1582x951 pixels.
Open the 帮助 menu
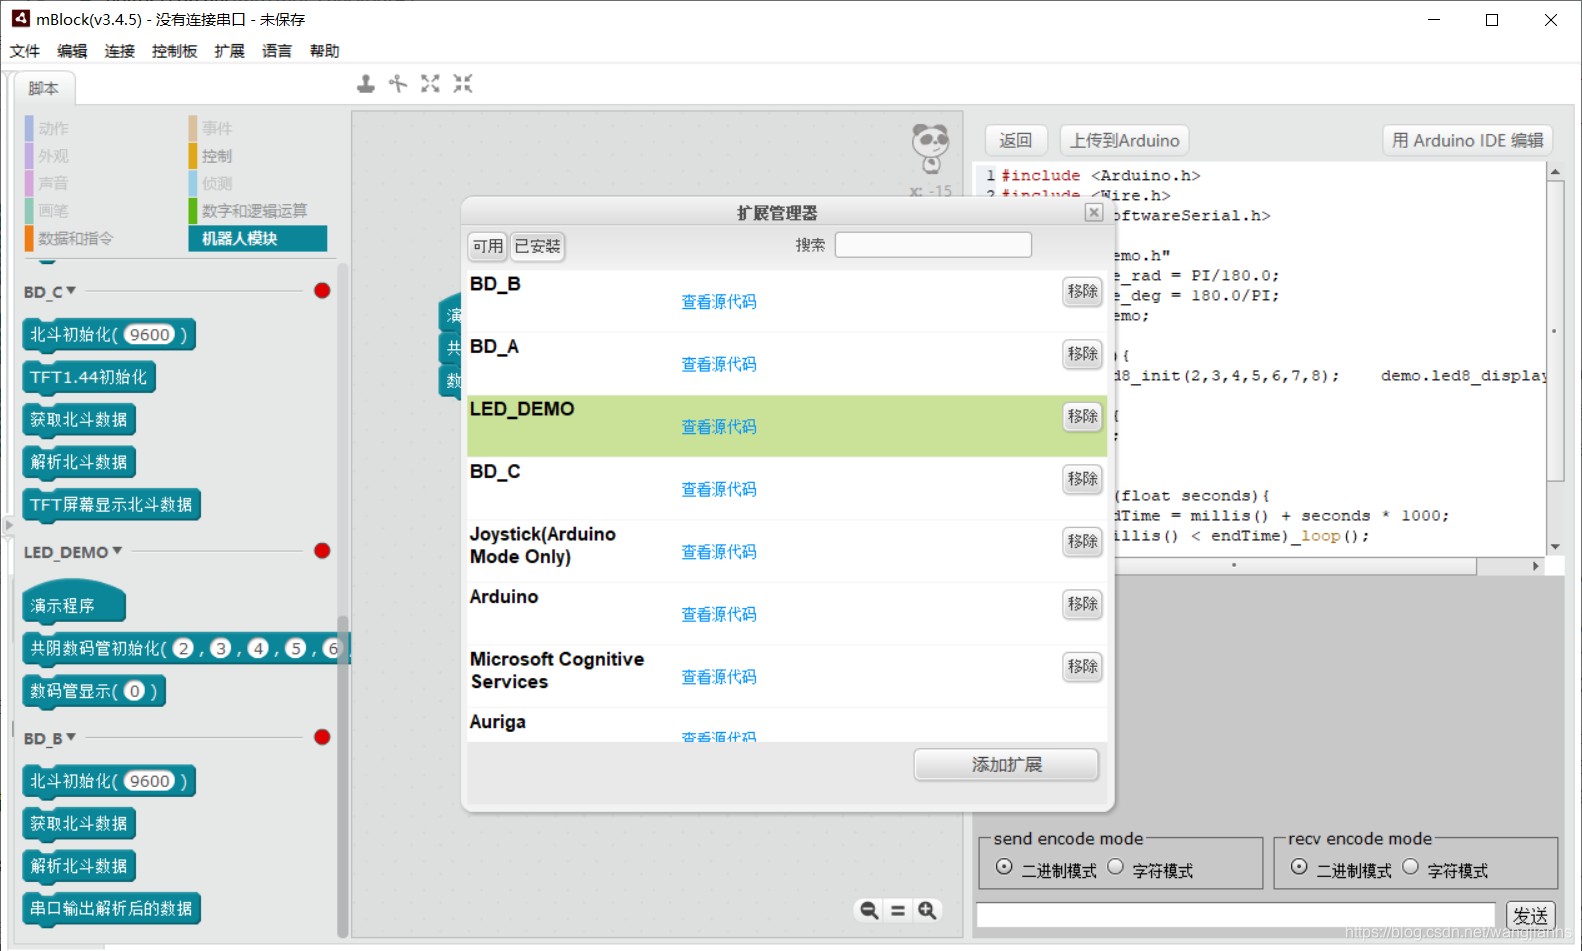324,51
